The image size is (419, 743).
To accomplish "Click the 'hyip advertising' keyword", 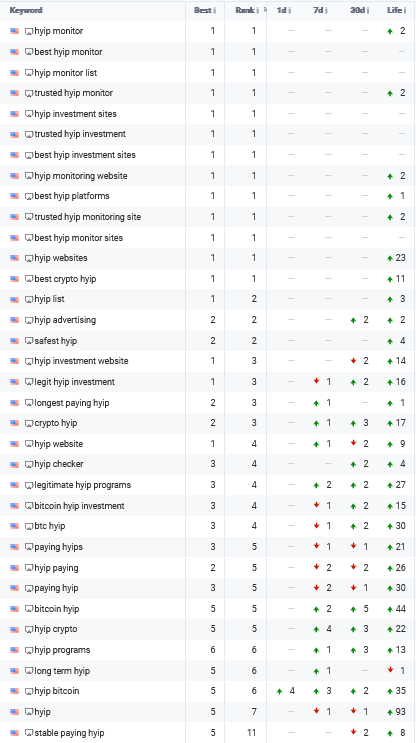I will click(65, 320).
